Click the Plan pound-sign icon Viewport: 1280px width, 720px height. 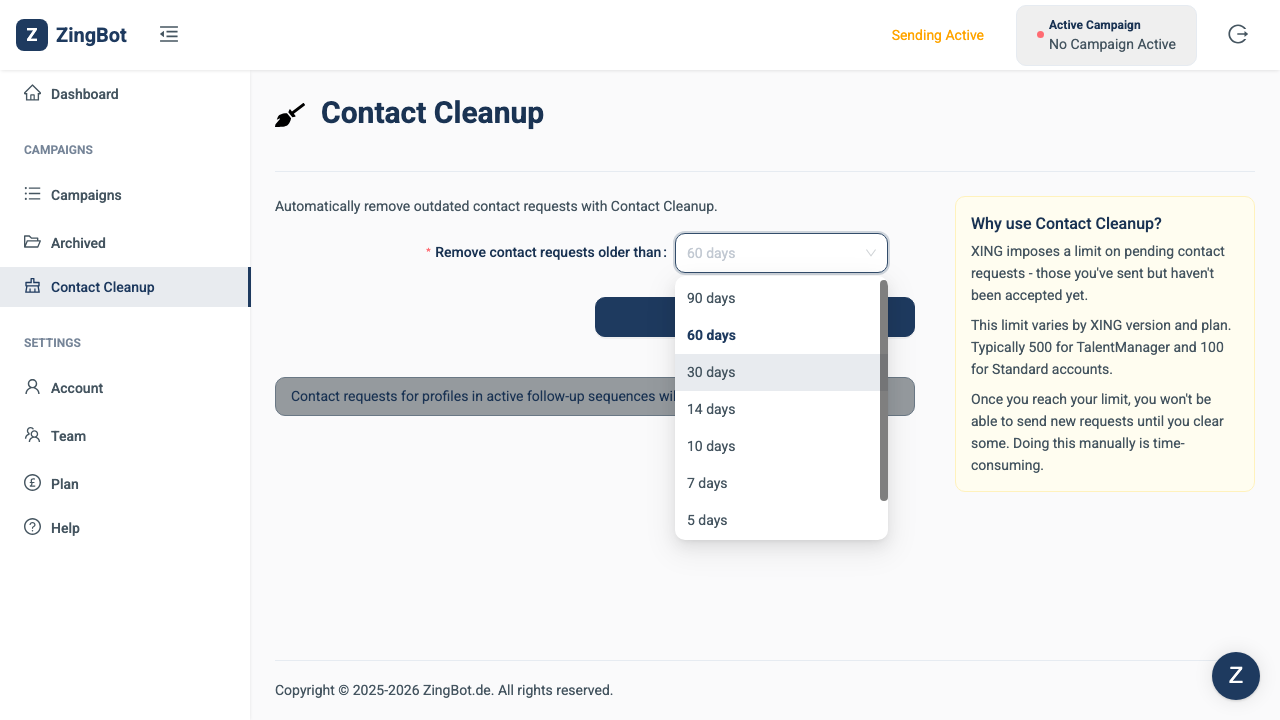[32, 483]
